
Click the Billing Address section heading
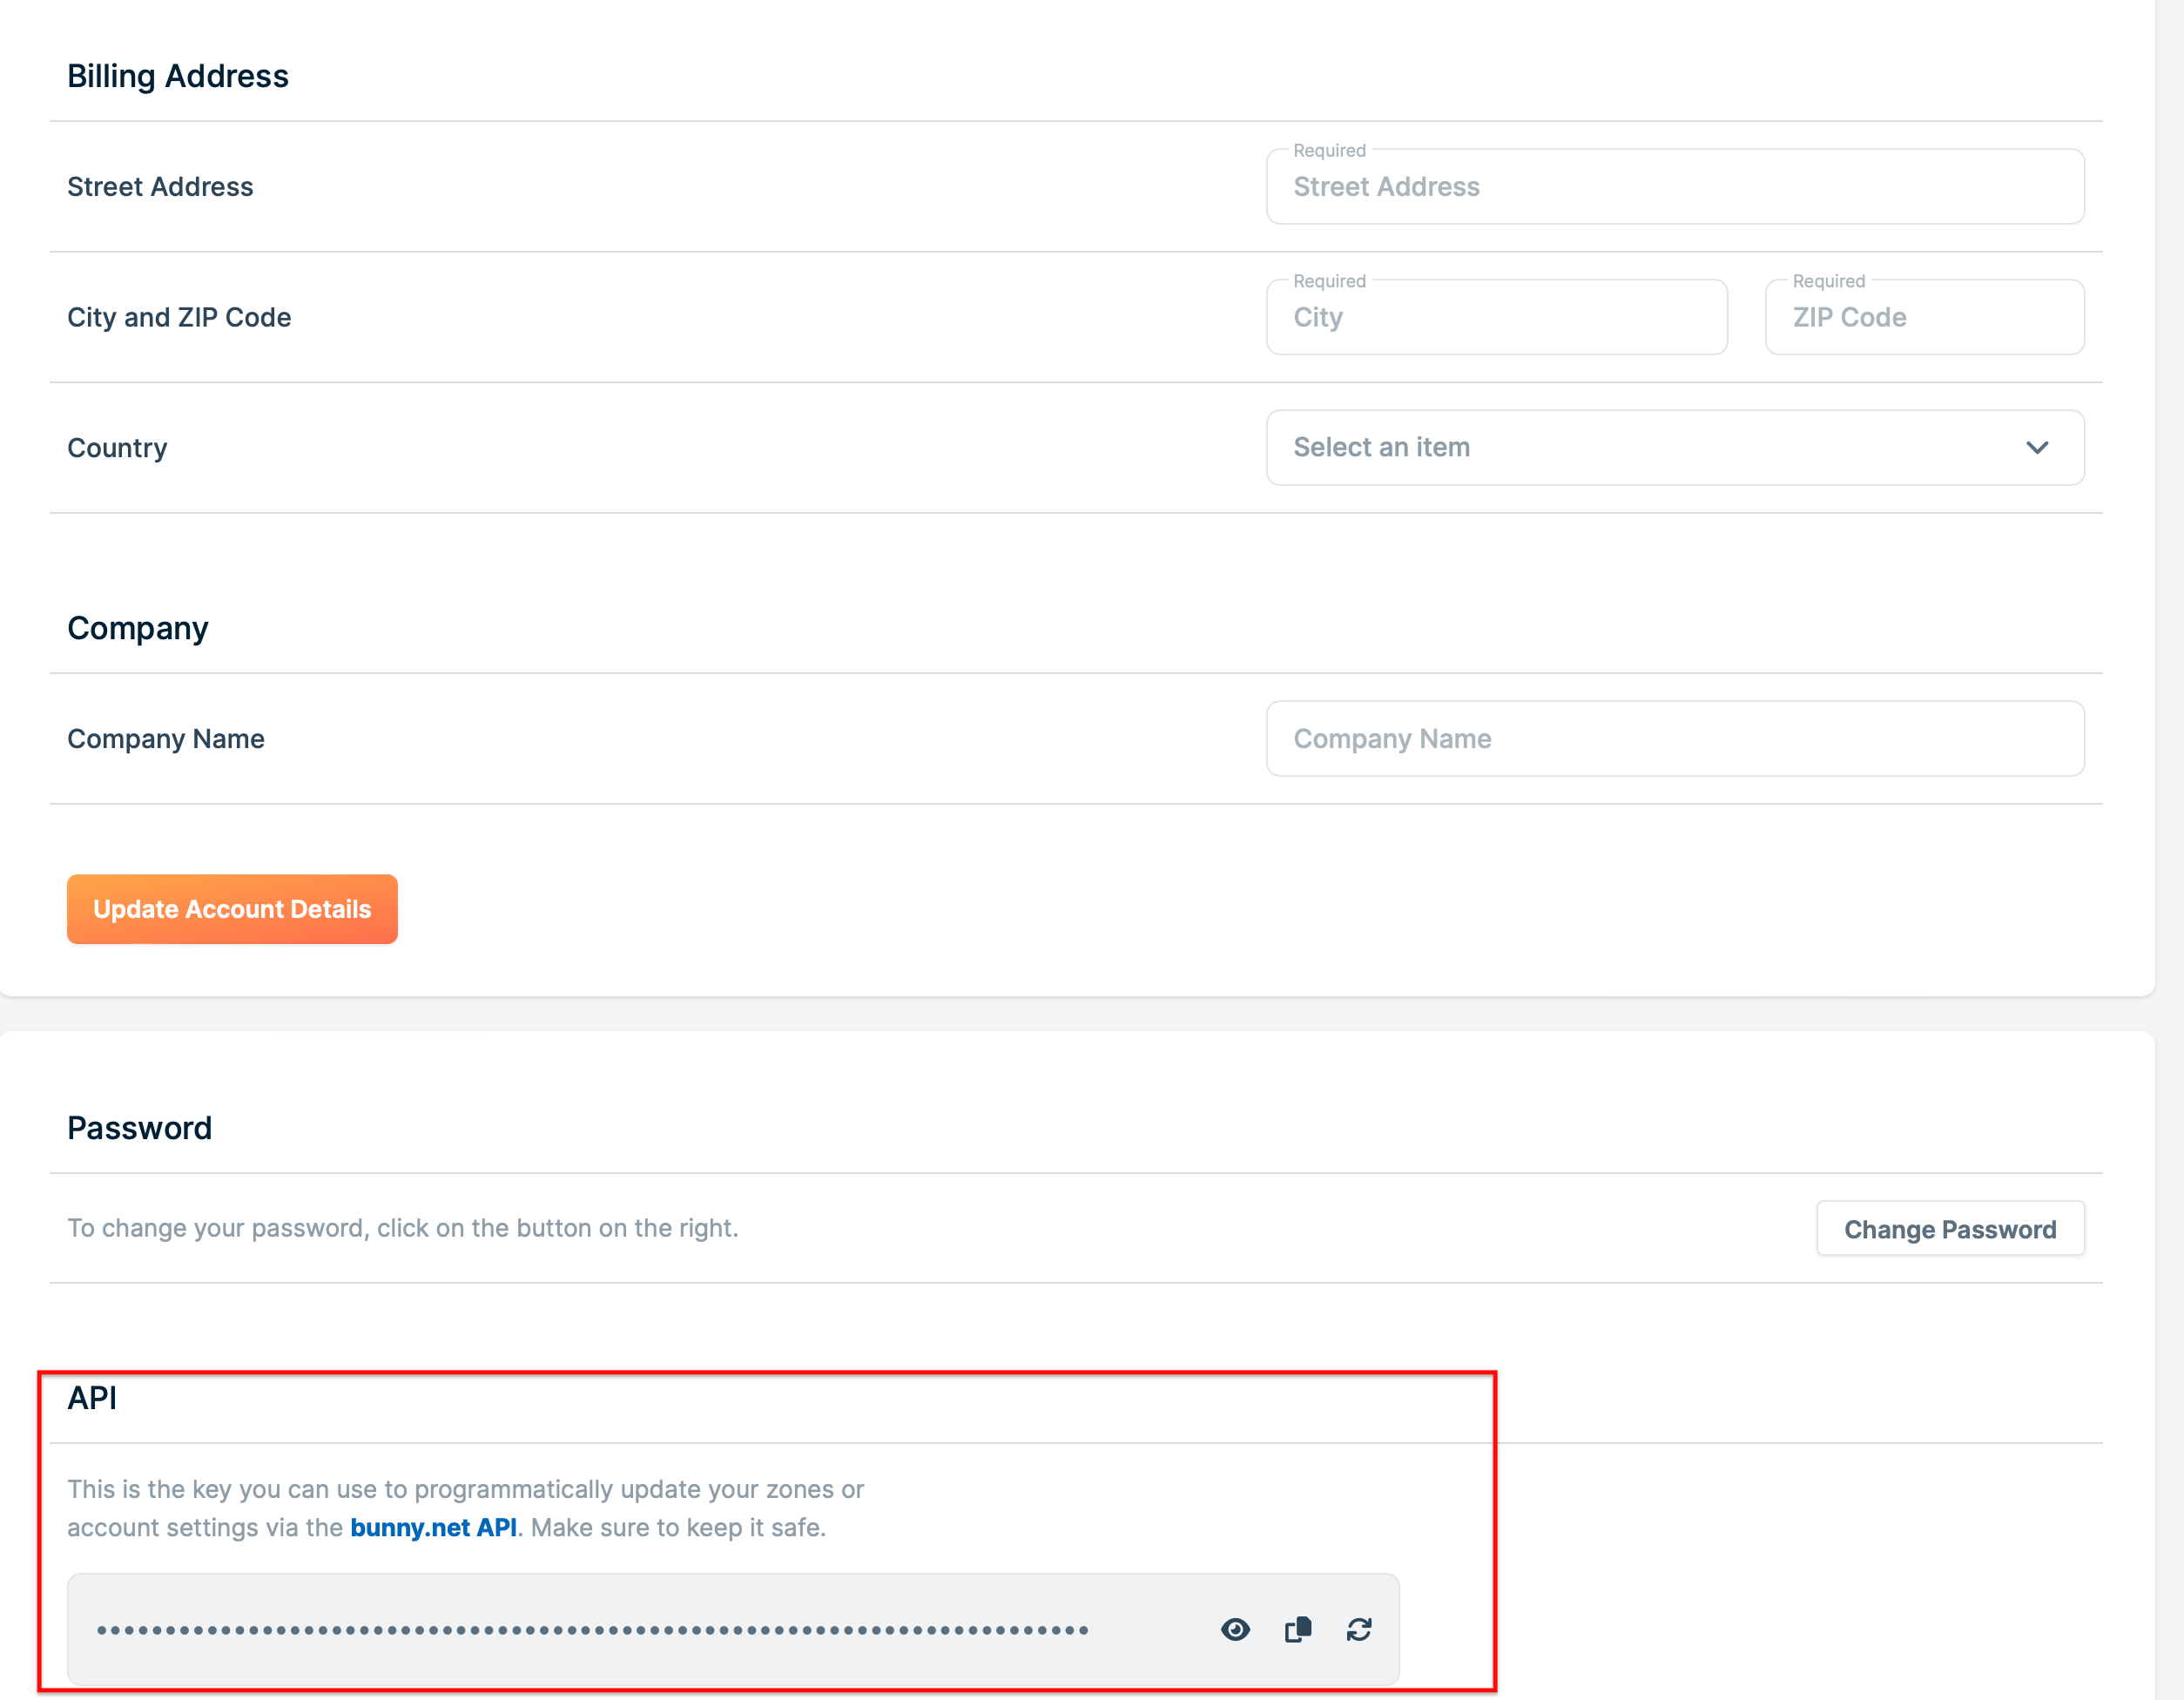point(178,75)
